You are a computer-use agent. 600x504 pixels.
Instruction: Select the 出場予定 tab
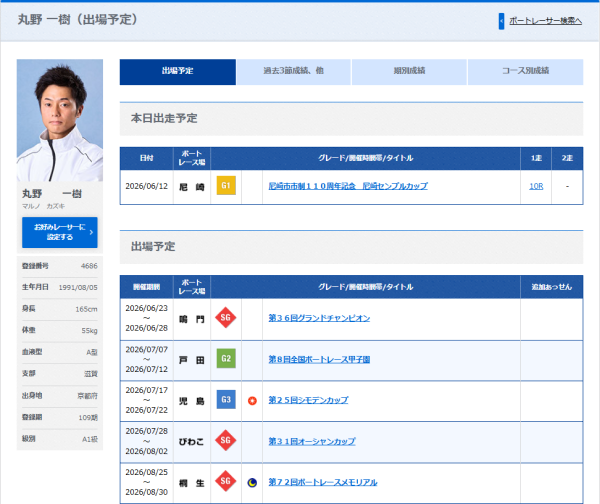178,72
